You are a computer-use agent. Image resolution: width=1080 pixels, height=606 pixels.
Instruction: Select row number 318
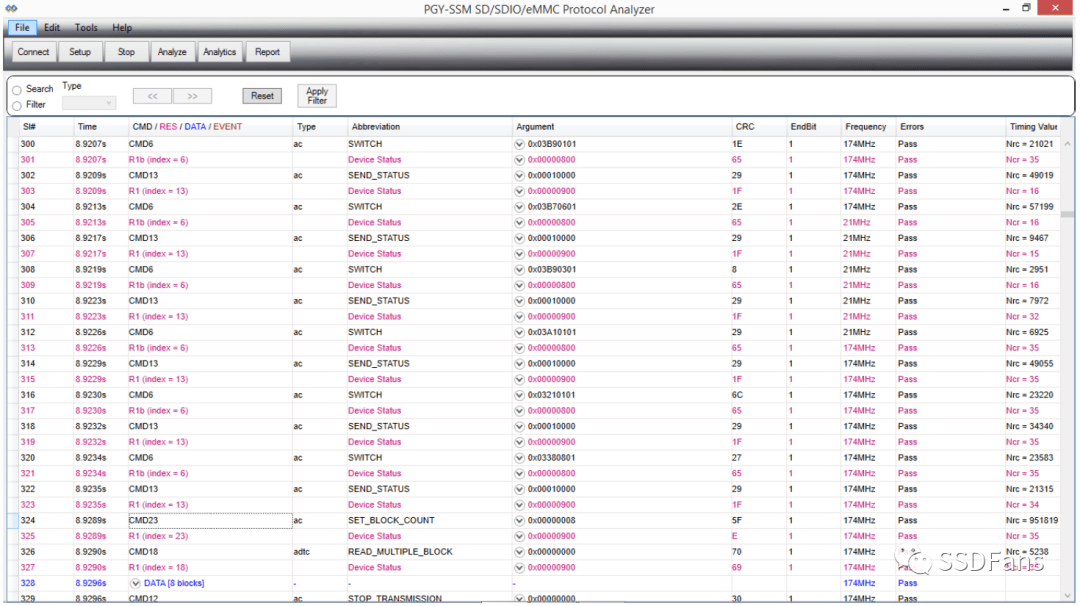coord(28,426)
